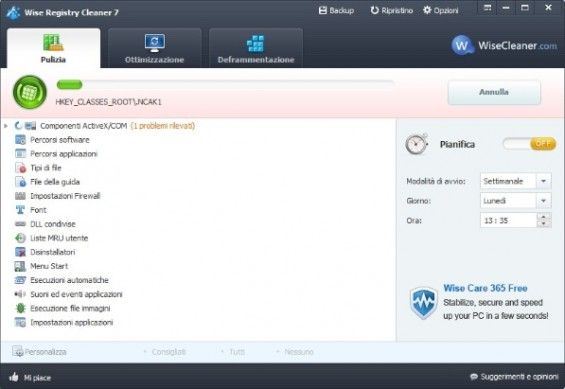Viewport: 565px width, 389px height.
Task: Click the Pianifica stopwatch icon
Action: click(417, 144)
